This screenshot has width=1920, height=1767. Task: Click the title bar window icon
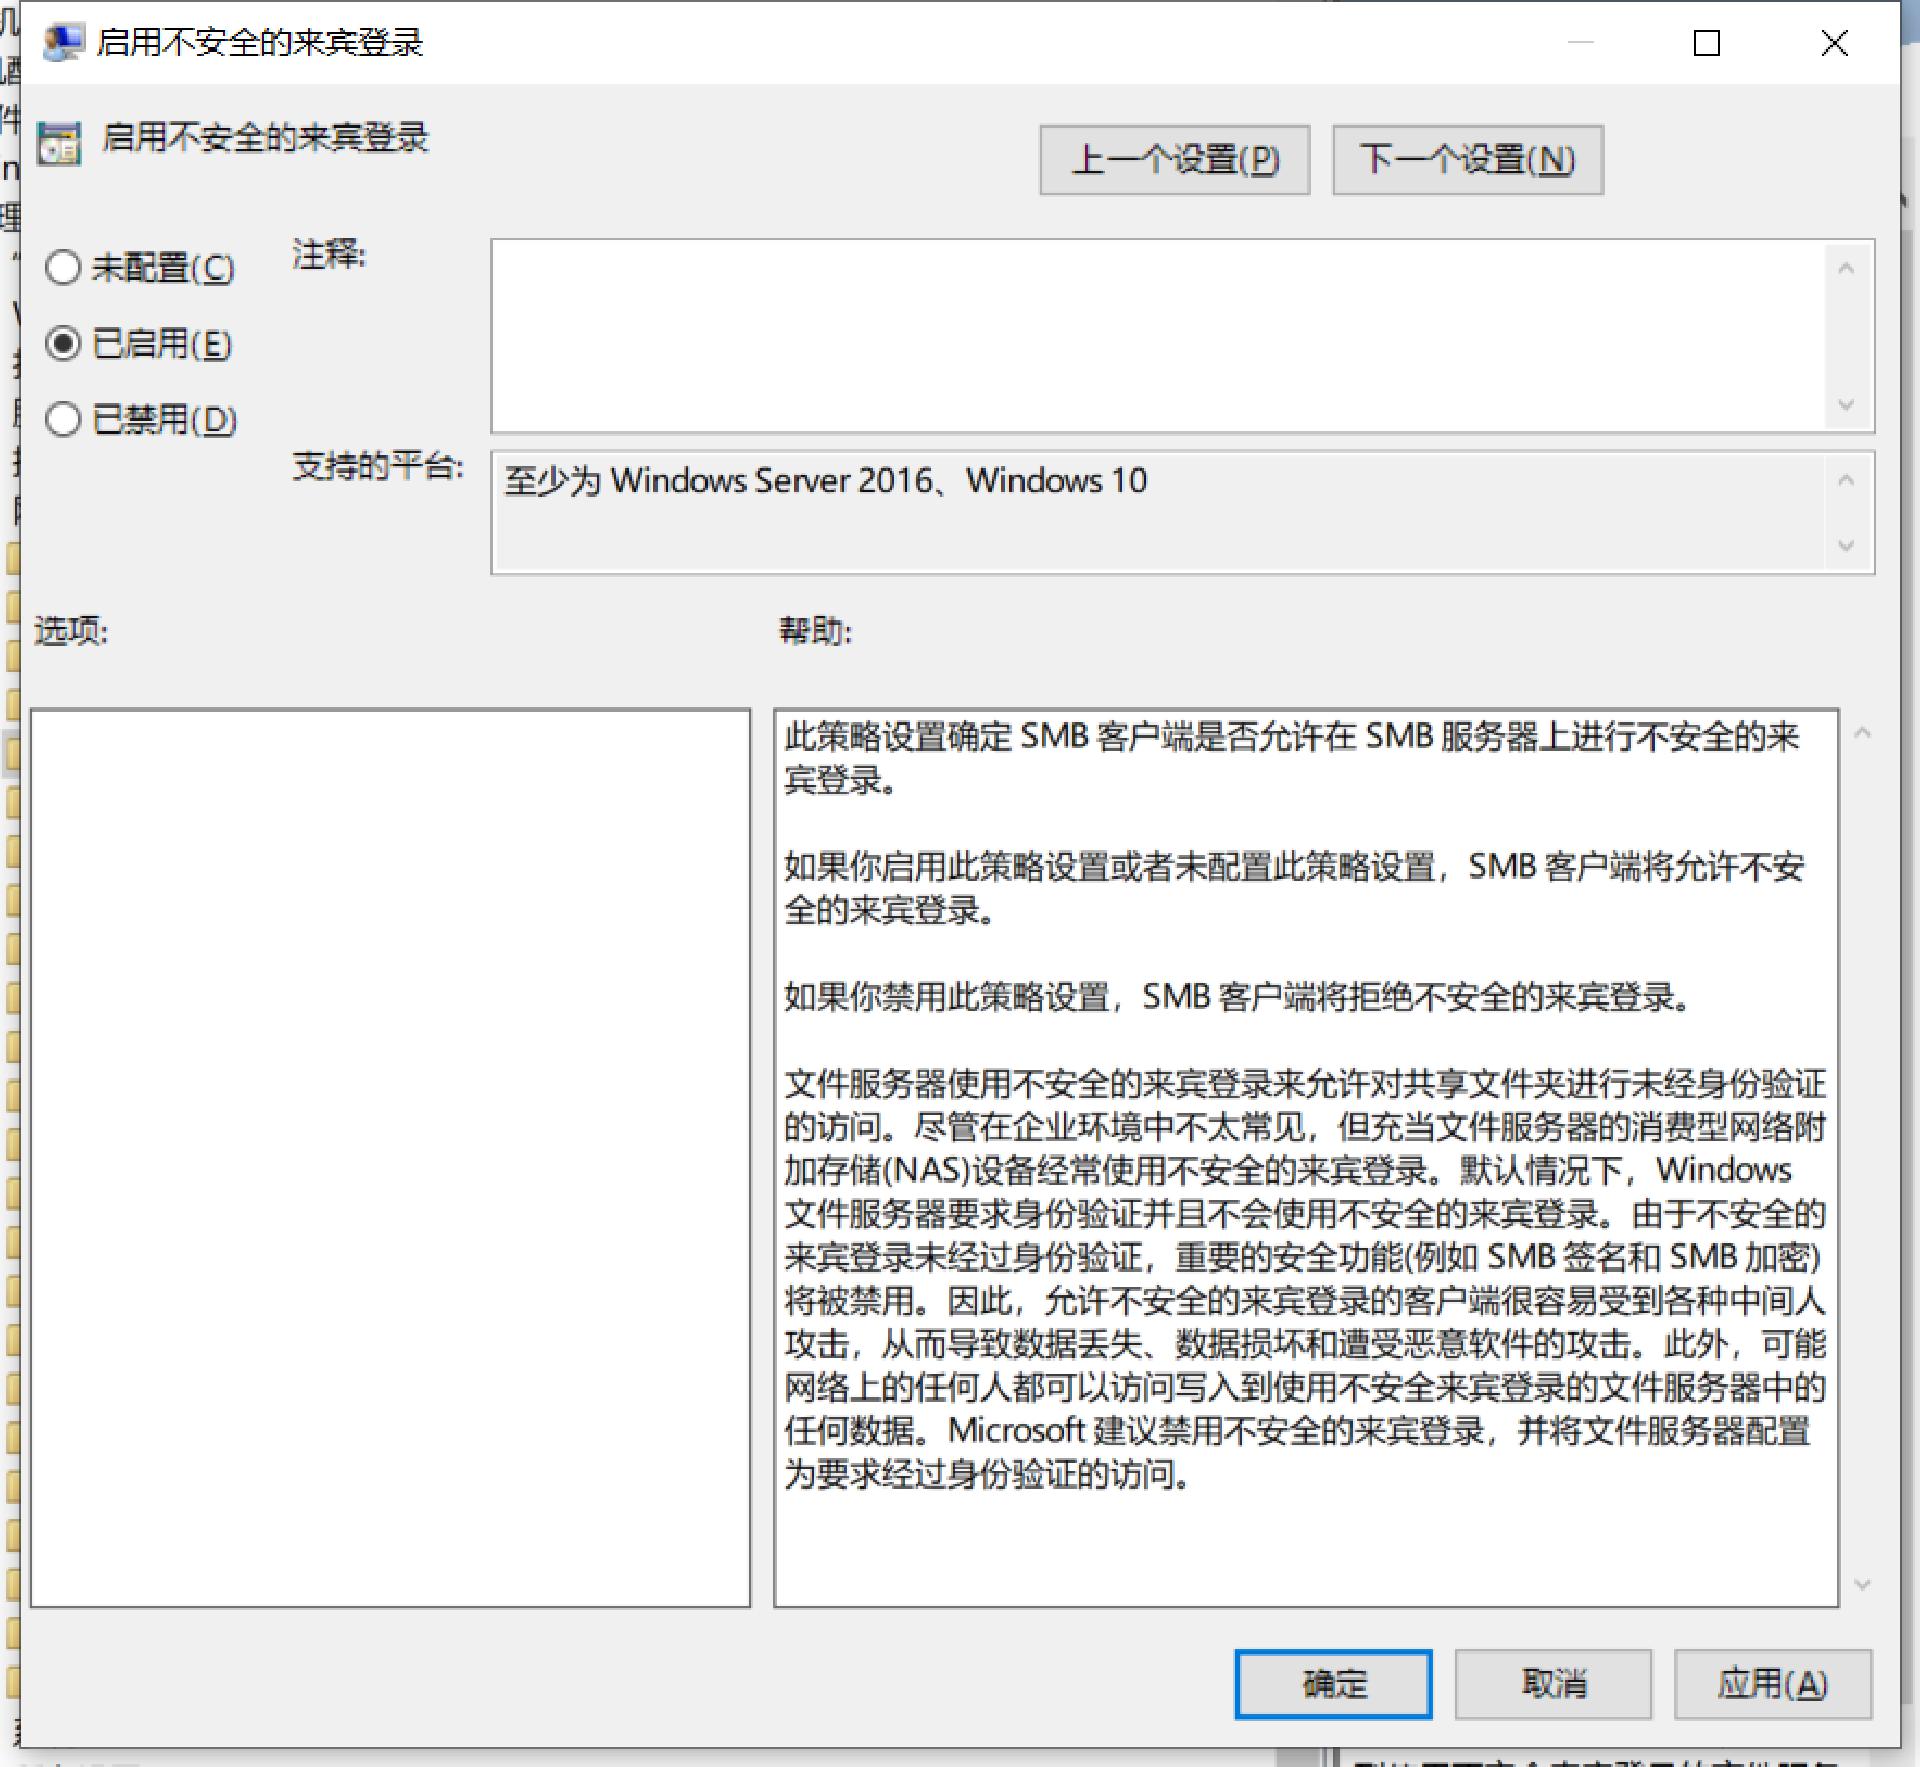pyautogui.click(x=64, y=42)
